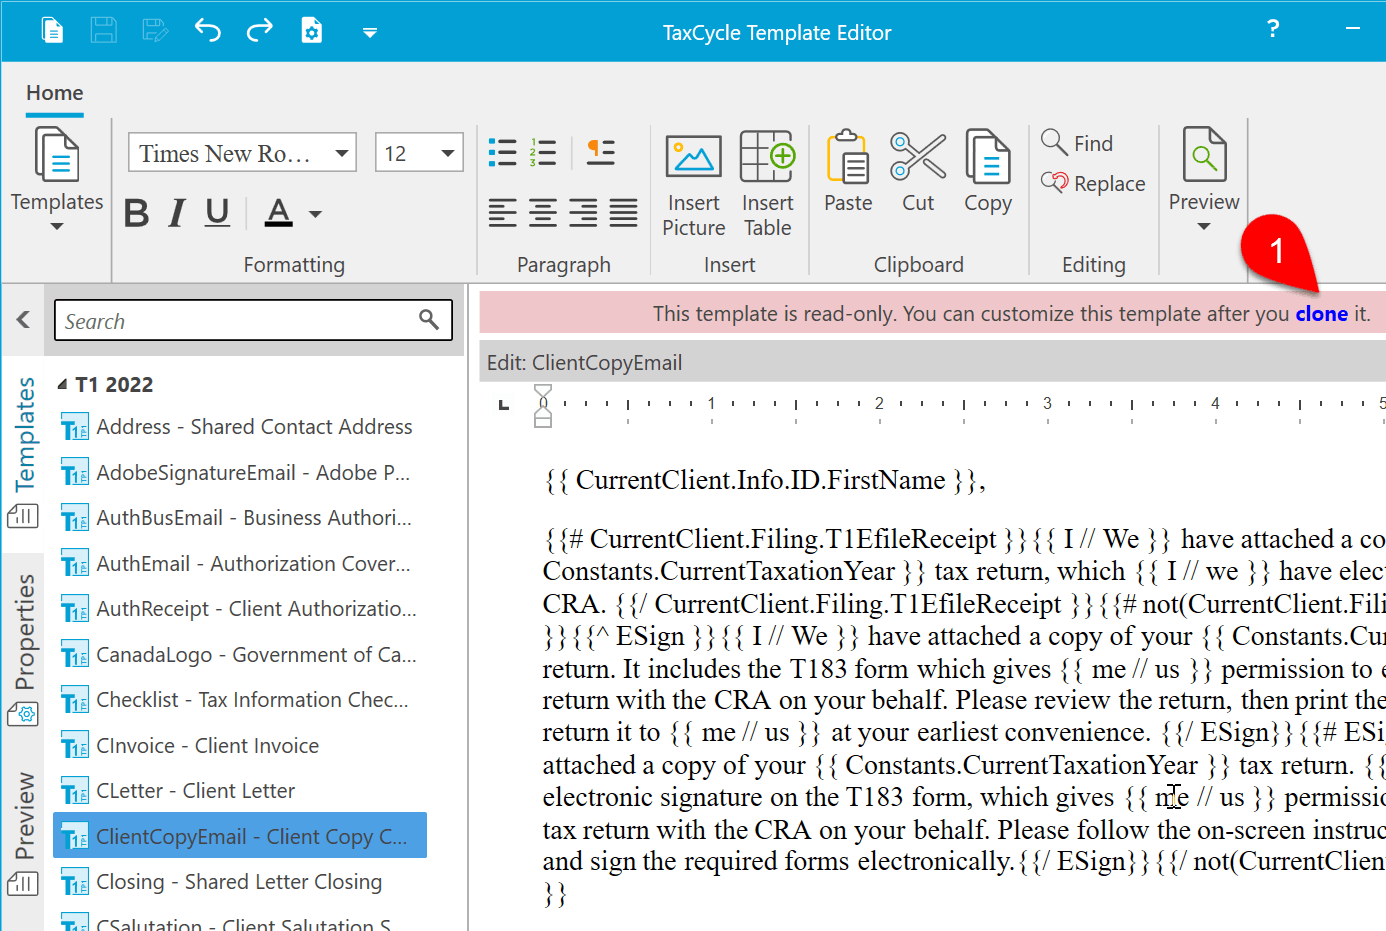Click the Save icon in title bar

tap(104, 31)
